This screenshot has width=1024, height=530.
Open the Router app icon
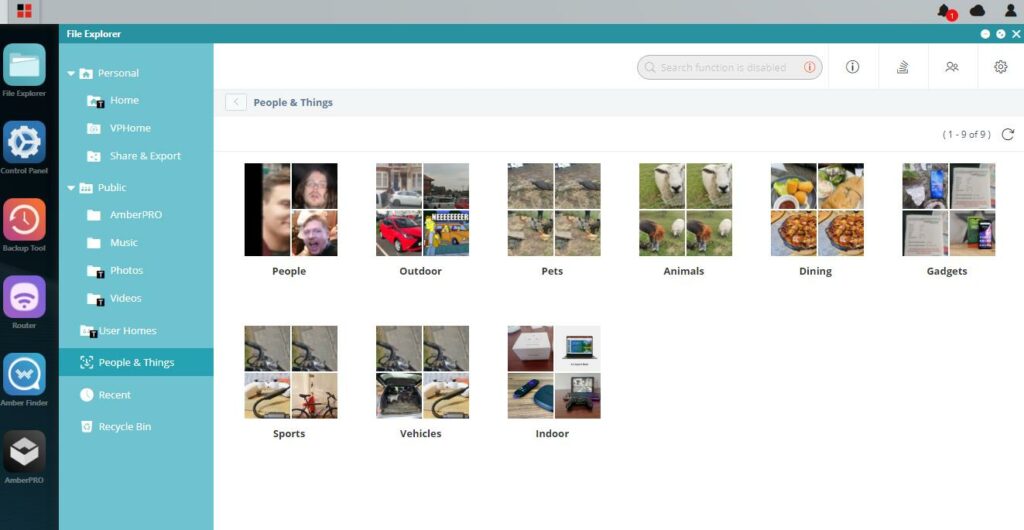pos(24,297)
